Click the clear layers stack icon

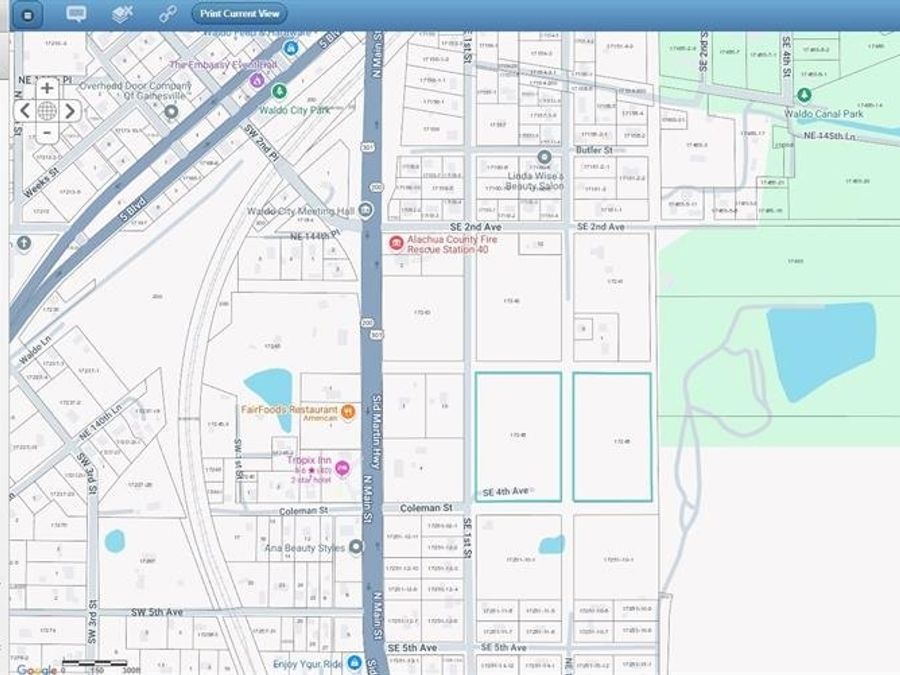point(122,14)
